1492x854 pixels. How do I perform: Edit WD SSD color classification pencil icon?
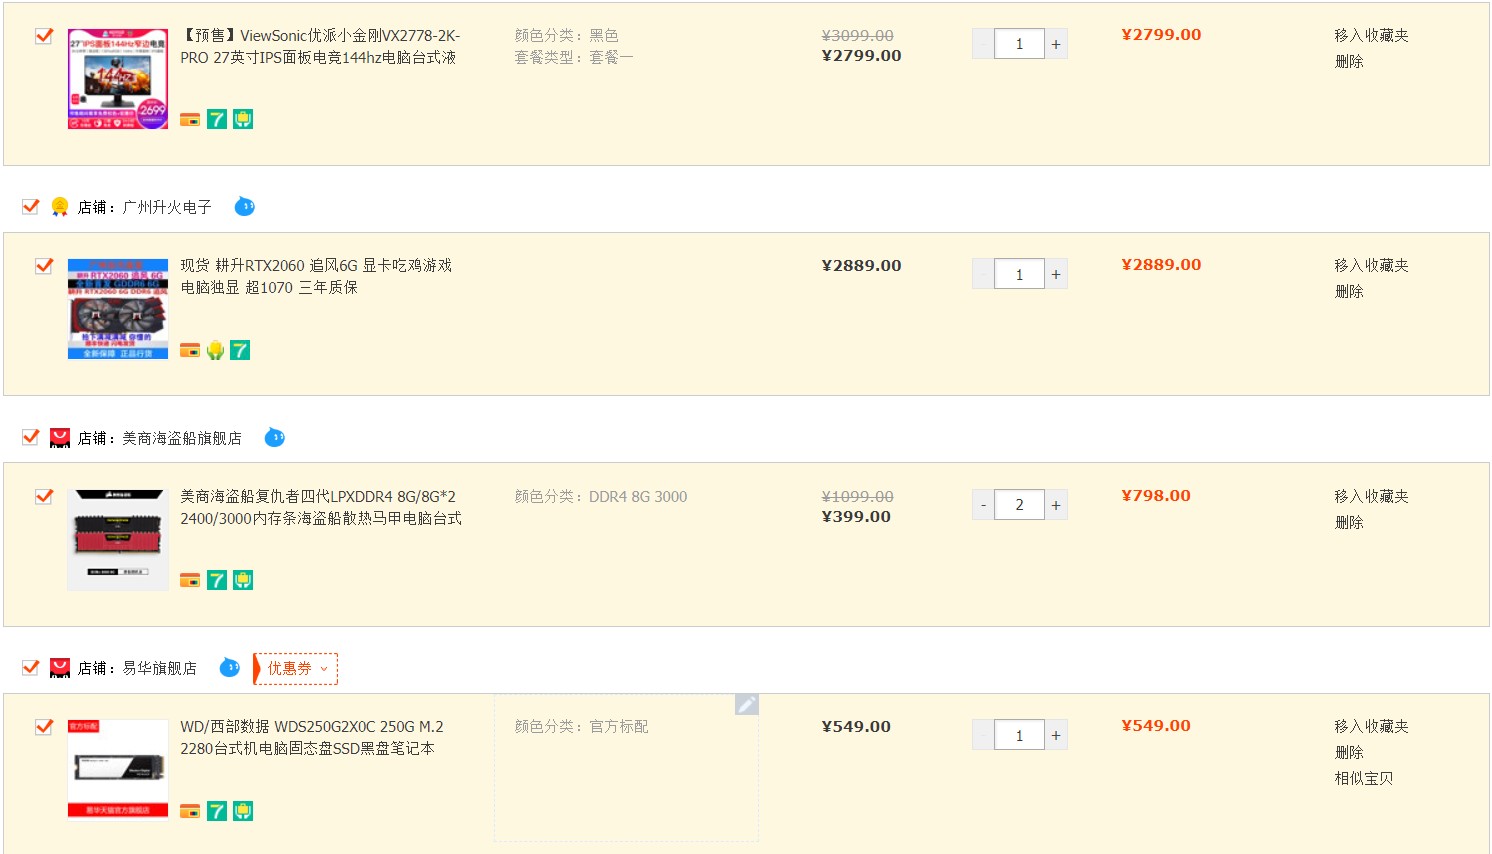pos(747,705)
